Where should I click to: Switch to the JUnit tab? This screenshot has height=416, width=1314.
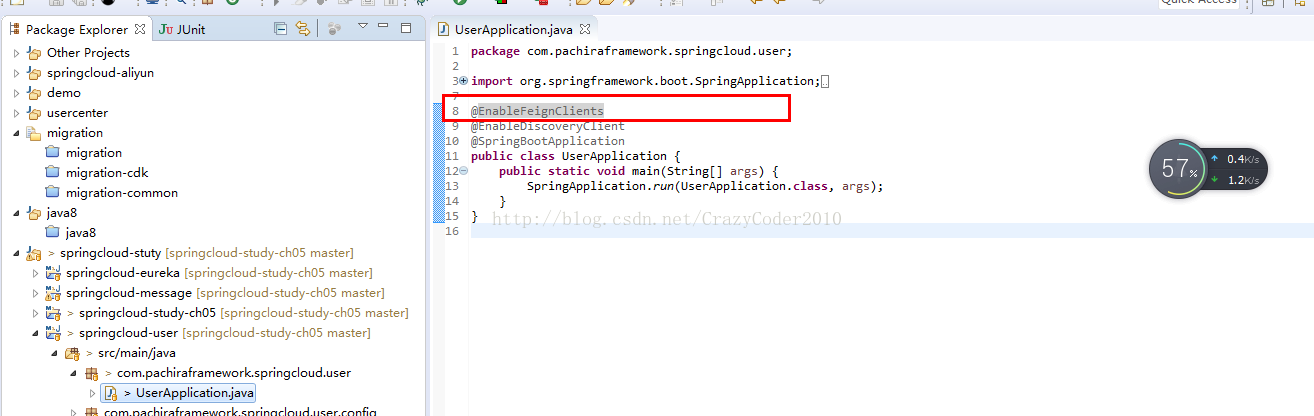point(182,29)
